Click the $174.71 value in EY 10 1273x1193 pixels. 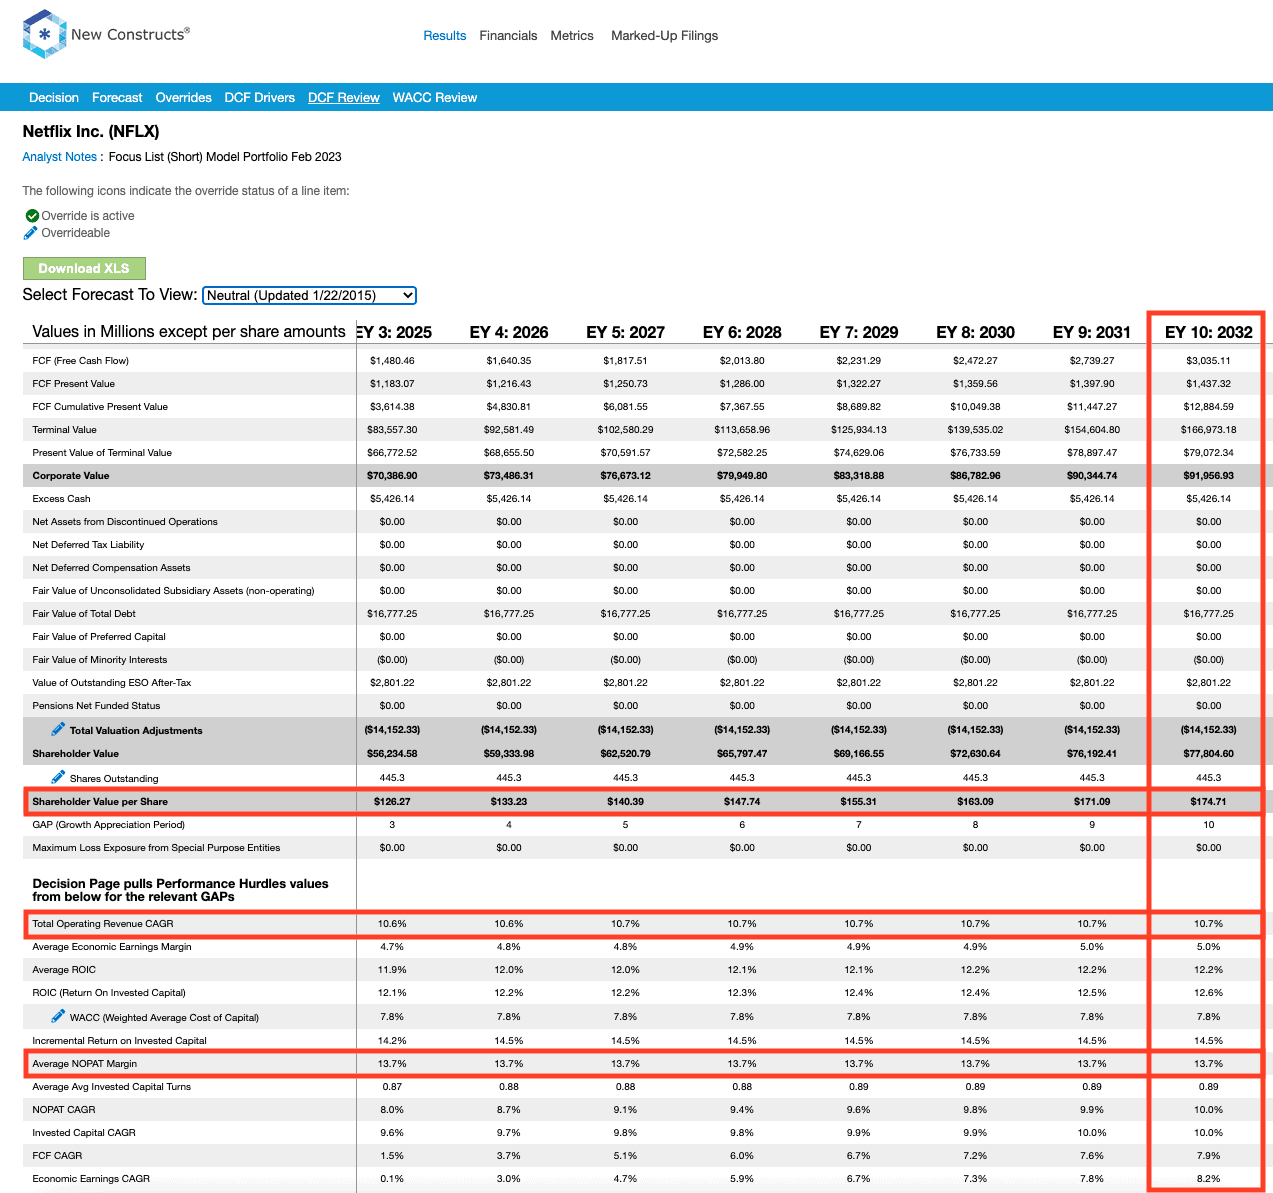coord(1209,802)
